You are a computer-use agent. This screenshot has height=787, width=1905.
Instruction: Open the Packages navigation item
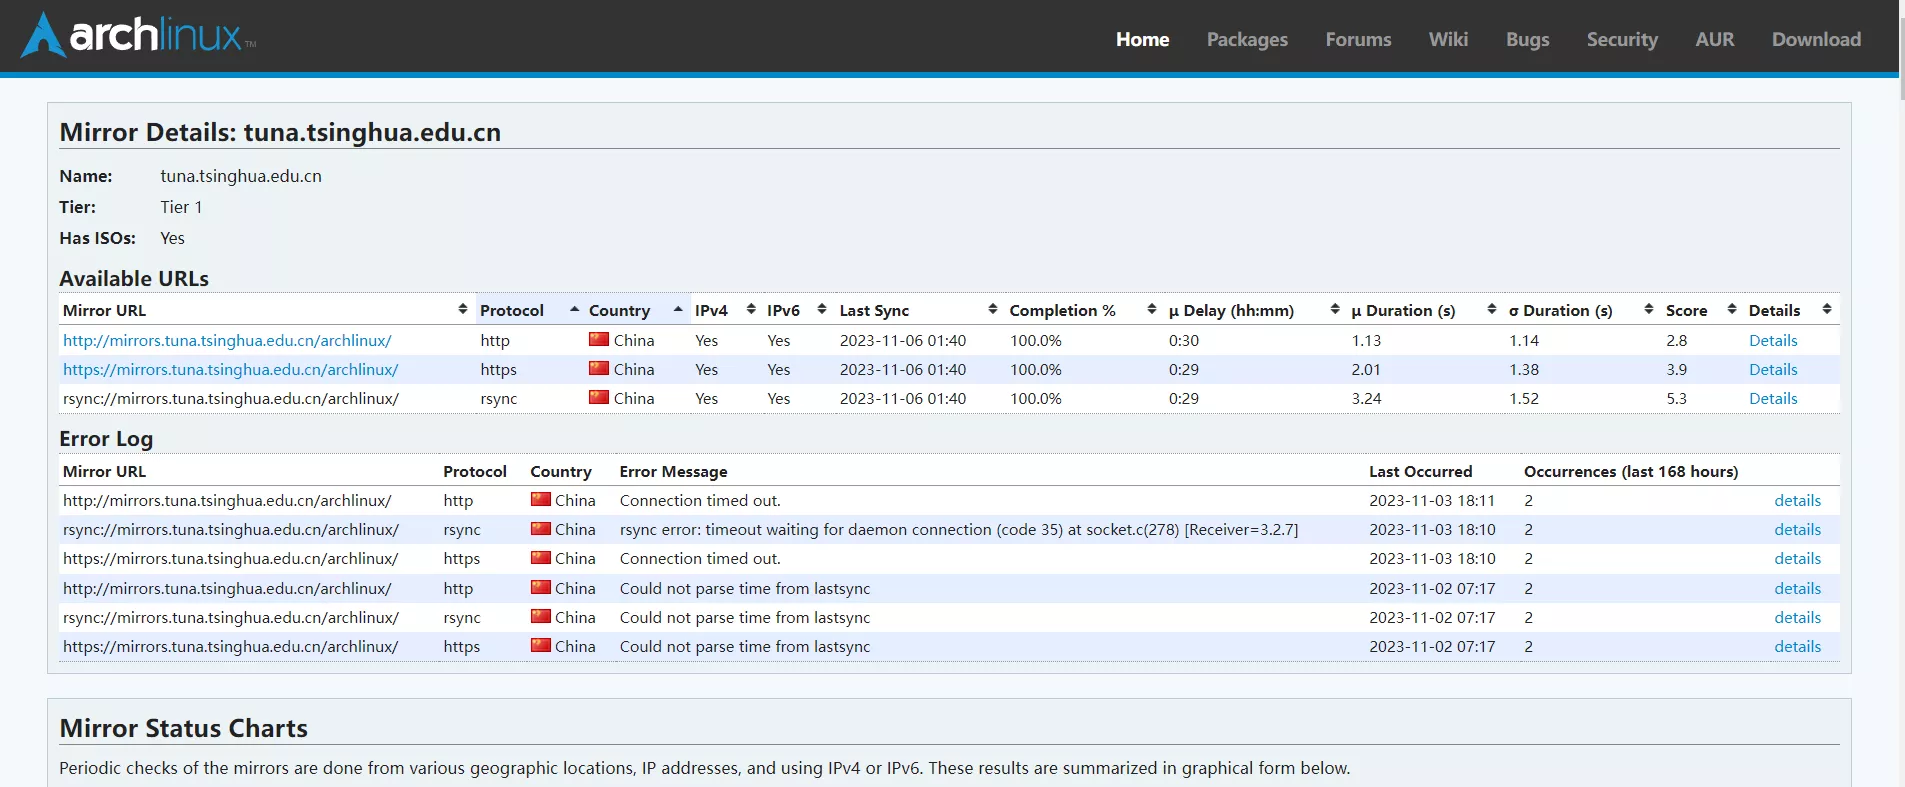coord(1247,40)
